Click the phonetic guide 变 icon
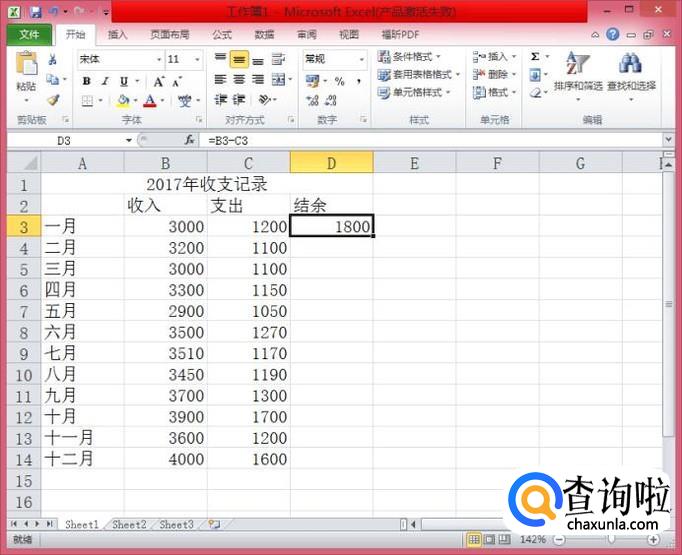The width and height of the screenshot is (682, 555). click(185, 101)
